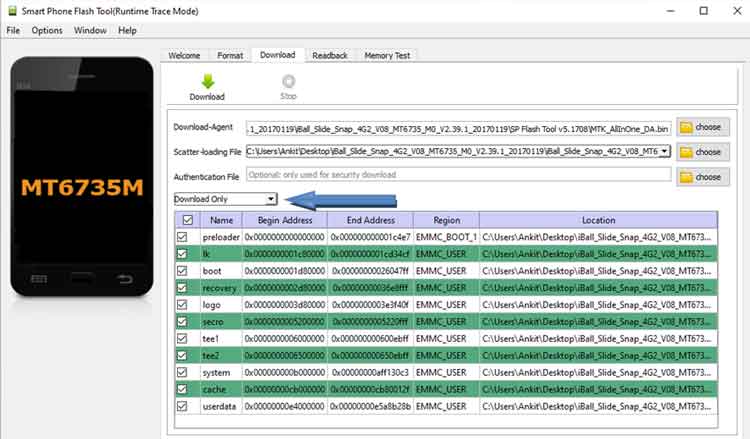The image size is (750, 439).
Task: Uncheck the system partition checkbox
Action: 182,372
